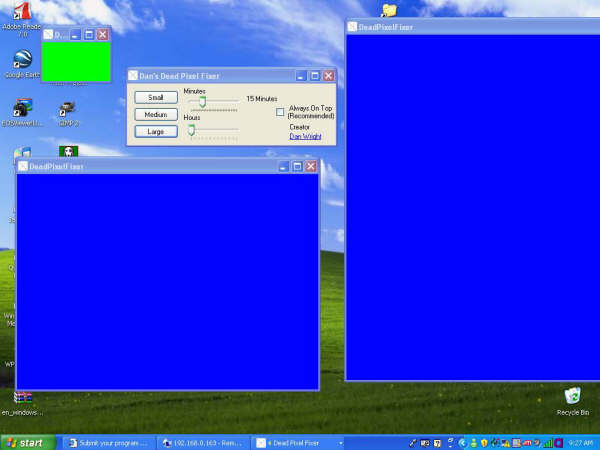
Task: Select the EOS Viewer desktop shortcut
Action: [23, 112]
